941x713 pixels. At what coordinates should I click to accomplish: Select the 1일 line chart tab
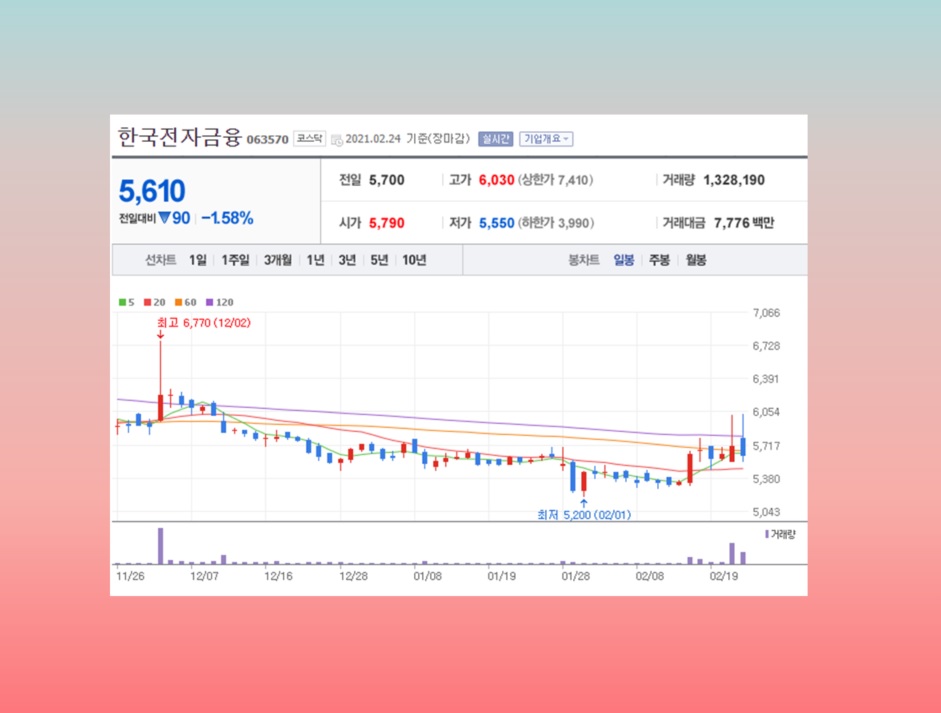(x=197, y=260)
